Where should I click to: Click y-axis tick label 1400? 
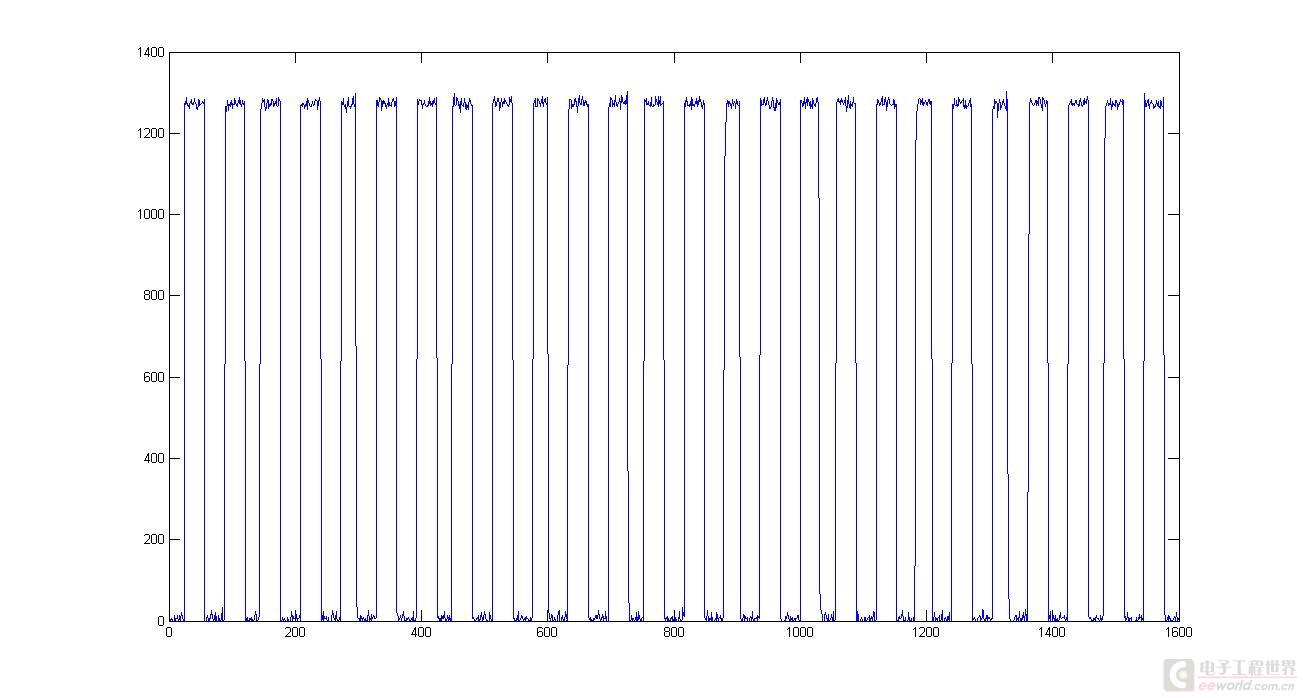[x=150, y=52]
